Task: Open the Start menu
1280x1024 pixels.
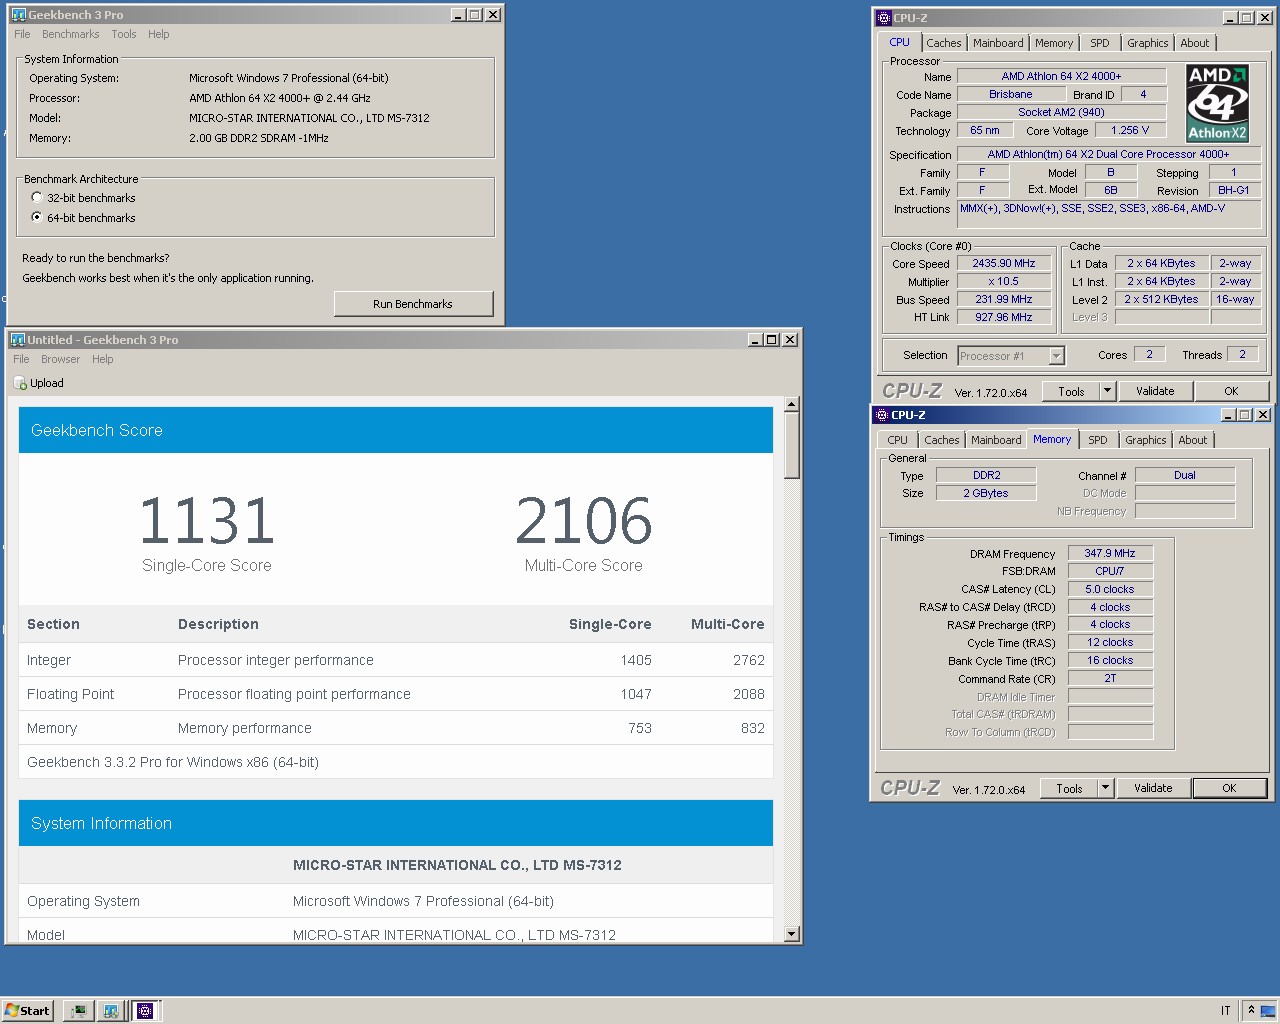Action: pyautogui.click(x=27, y=1010)
